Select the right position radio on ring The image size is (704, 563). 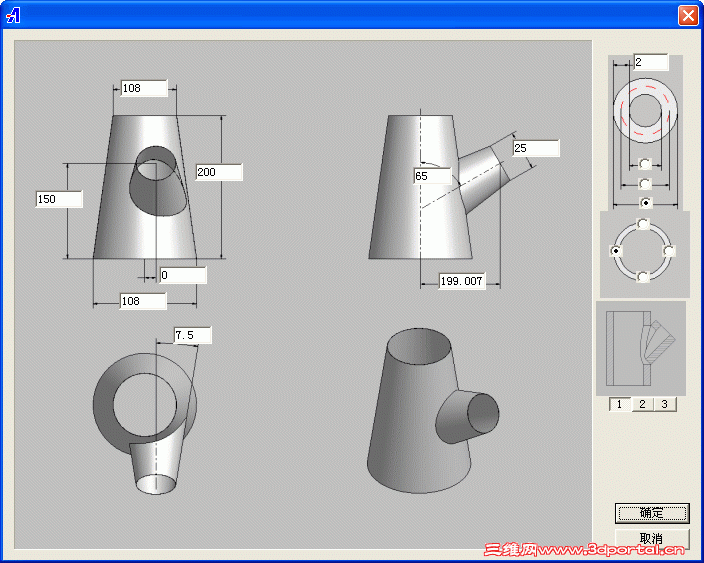click(x=669, y=251)
